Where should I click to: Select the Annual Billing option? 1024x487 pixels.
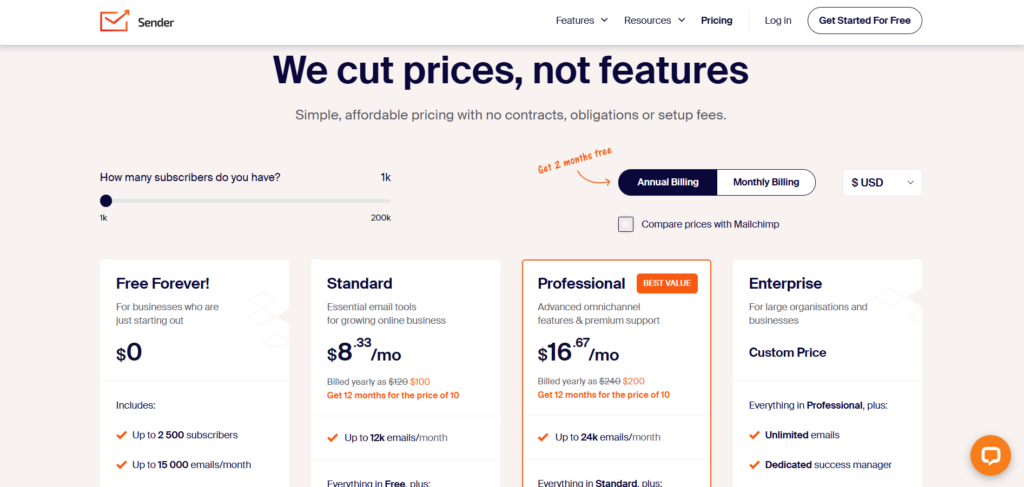point(667,182)
